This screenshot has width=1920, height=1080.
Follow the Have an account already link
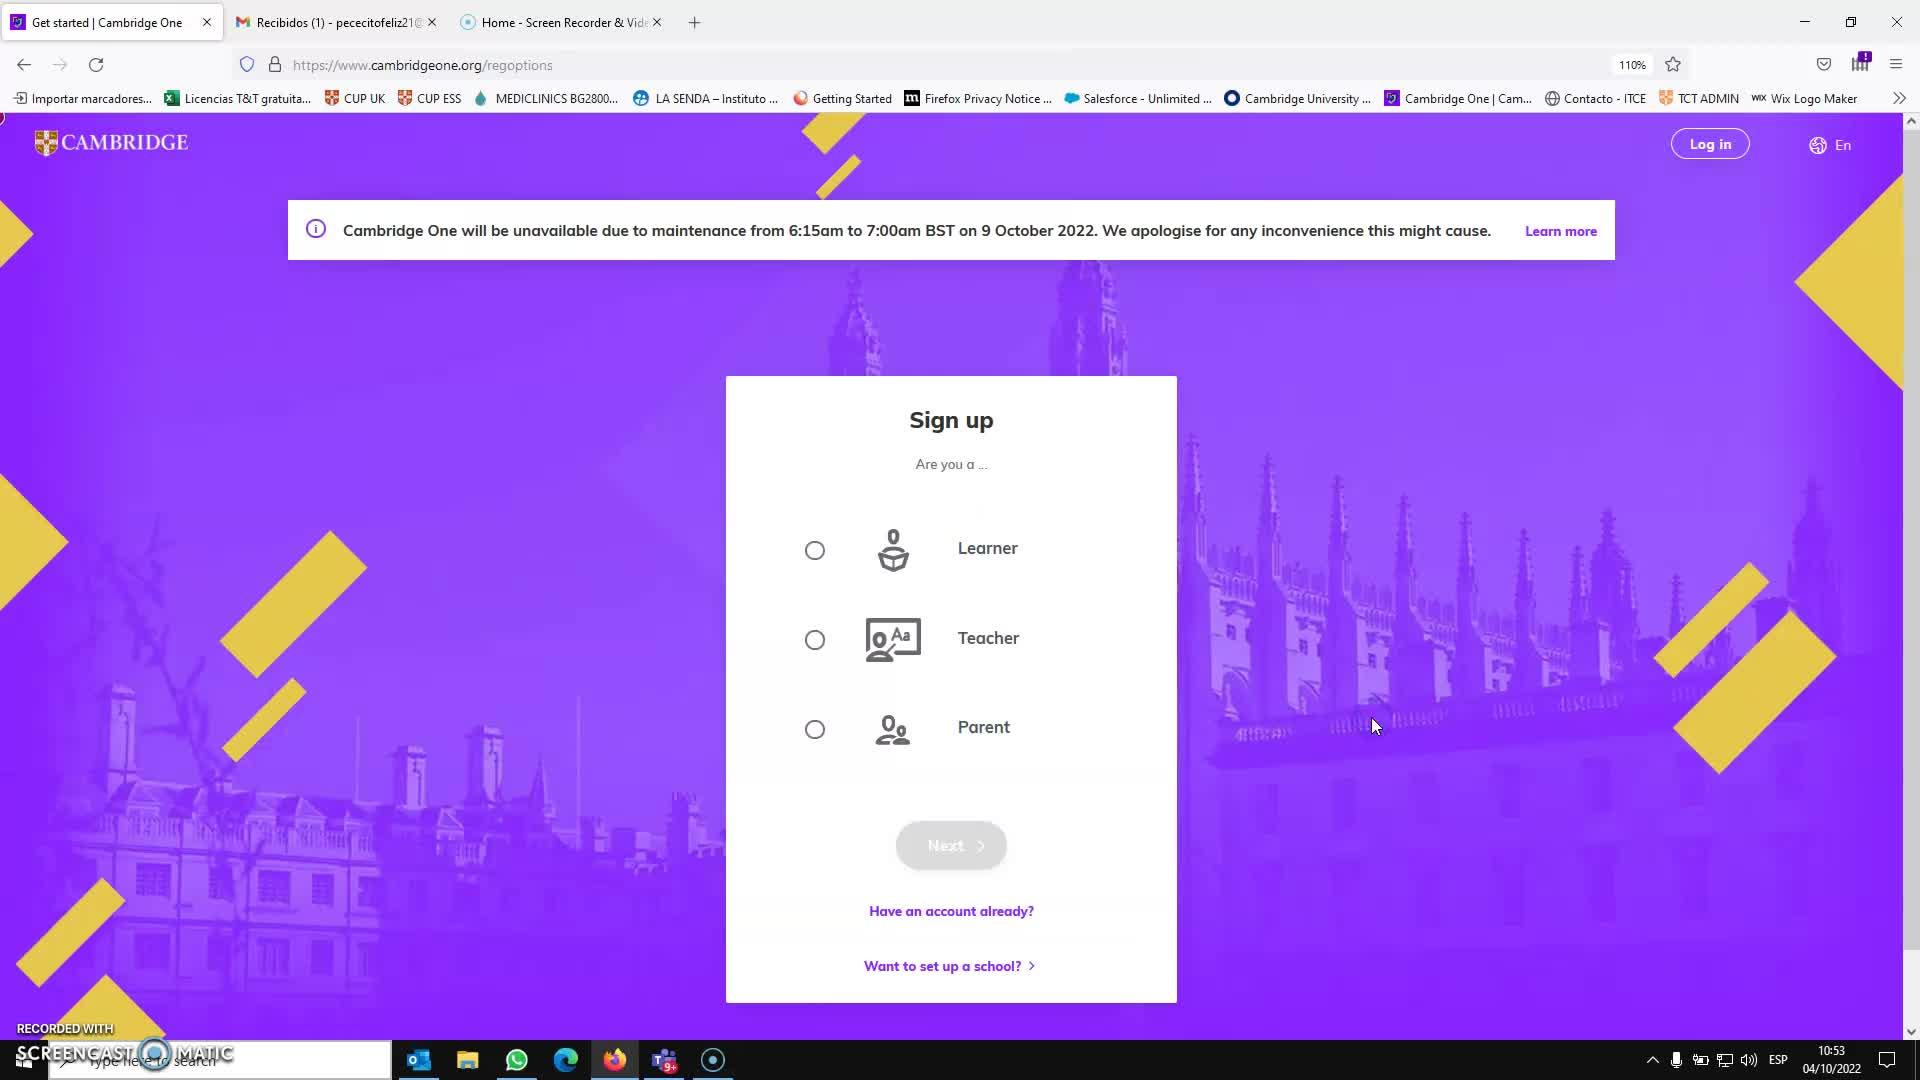pyautogui.click(x=951, y=911)
